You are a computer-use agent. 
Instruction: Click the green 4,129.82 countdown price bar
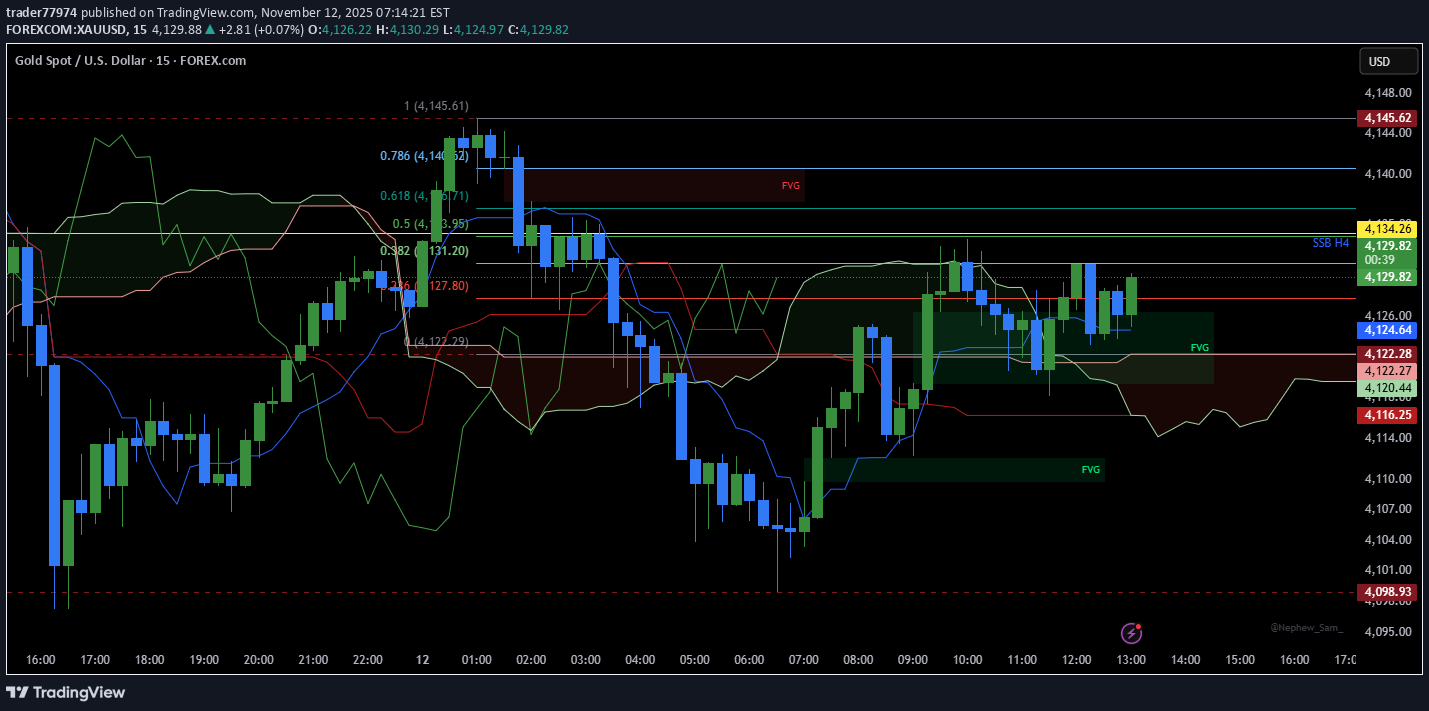click(1387, 251)
